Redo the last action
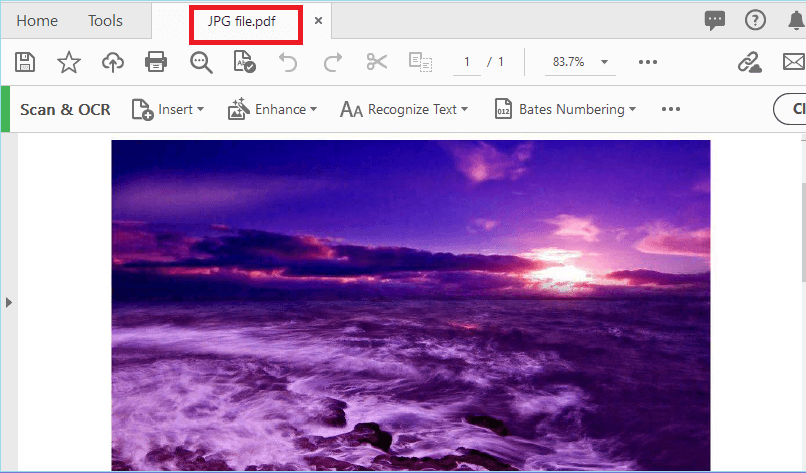 tap(333, 62)
